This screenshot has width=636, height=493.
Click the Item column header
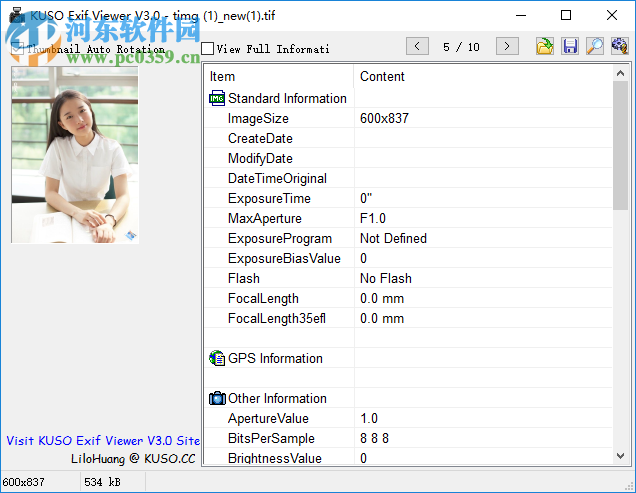click(x=279, y=76)
